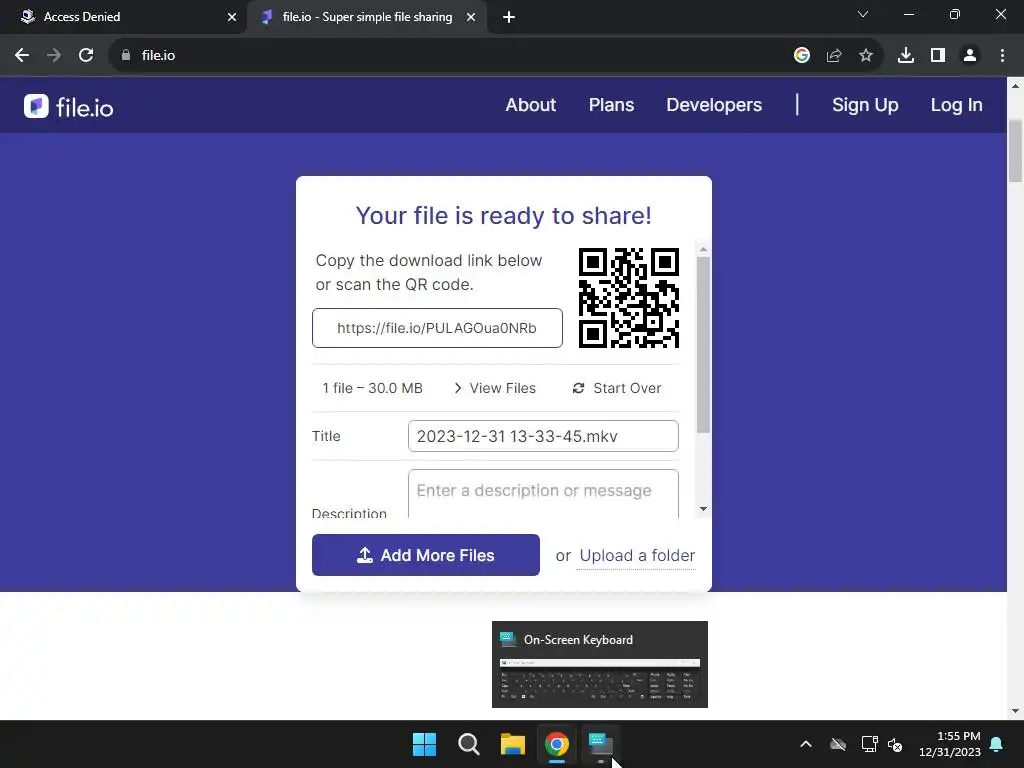The image size is (1024, 768).
Task: Click the file.io logo in the header
Action: pos(69,106)
